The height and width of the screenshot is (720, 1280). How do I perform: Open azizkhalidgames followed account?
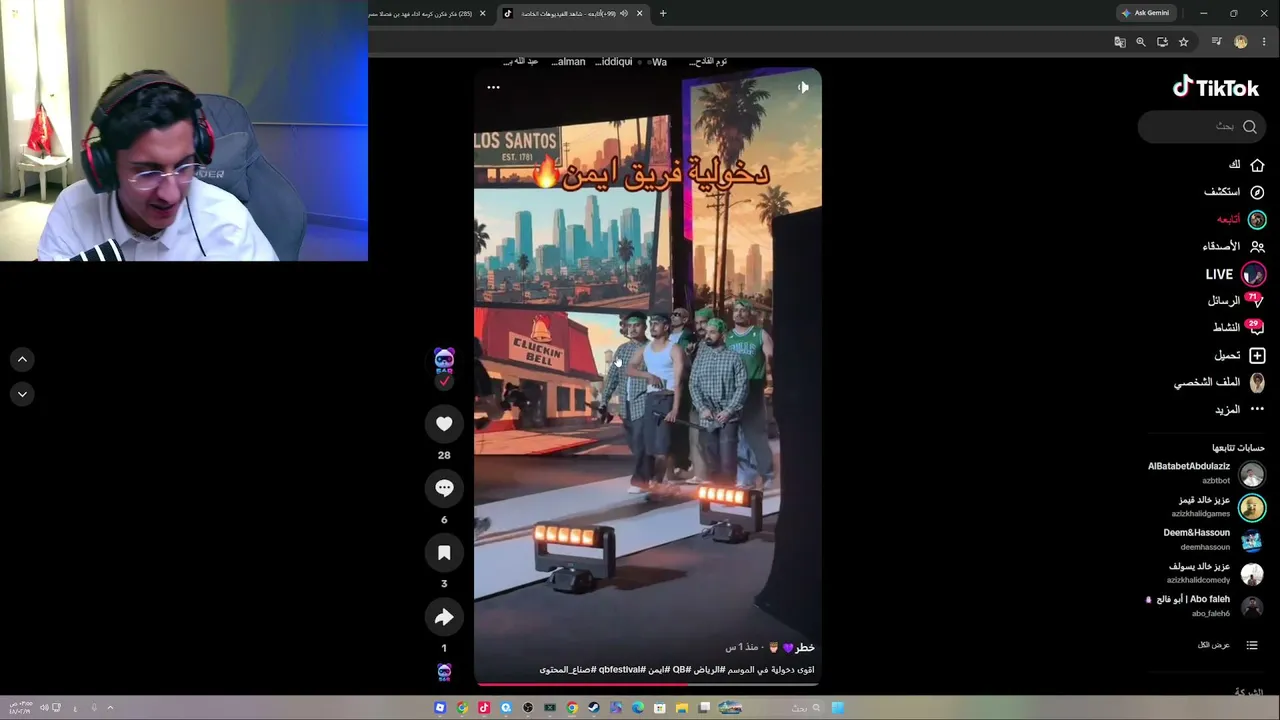tap(1218, 507)
